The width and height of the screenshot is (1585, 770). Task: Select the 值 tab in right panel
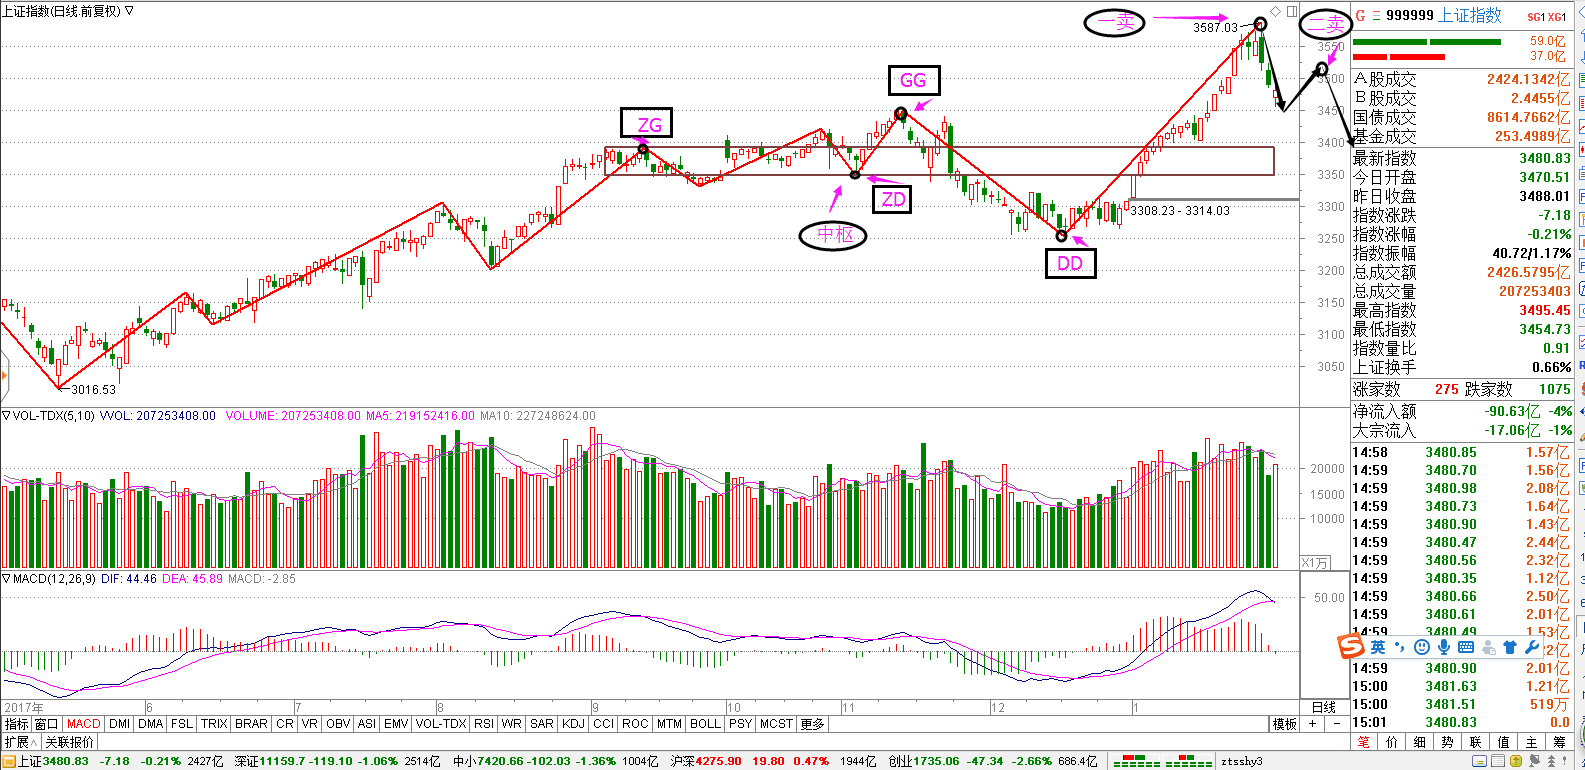1504,742
